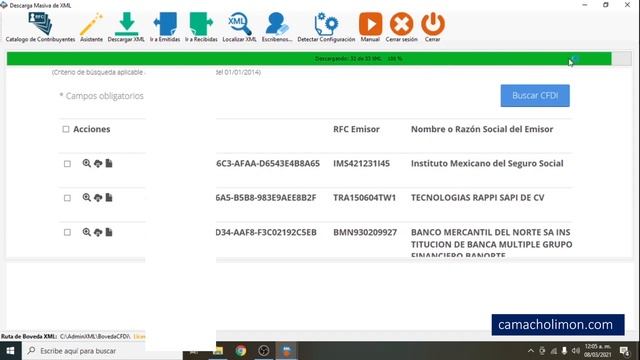Run Detectar Configuración
The height and width of the screenshot is (360, 640).
tap(326, 27)
